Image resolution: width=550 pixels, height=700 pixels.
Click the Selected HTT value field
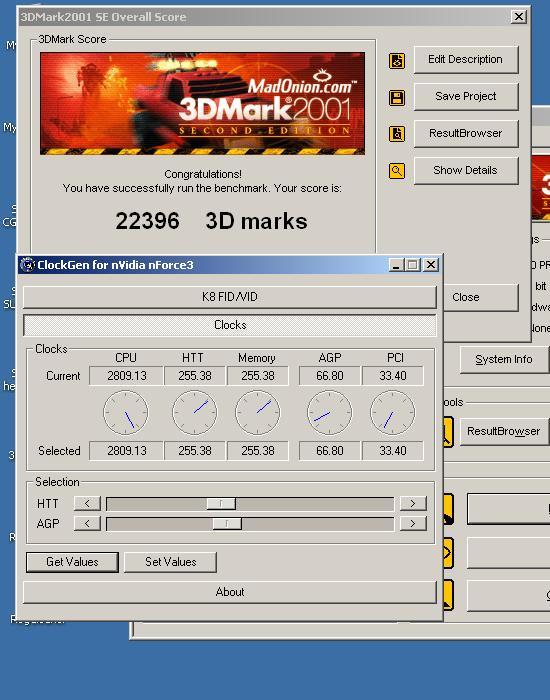(x=195, y=451)
